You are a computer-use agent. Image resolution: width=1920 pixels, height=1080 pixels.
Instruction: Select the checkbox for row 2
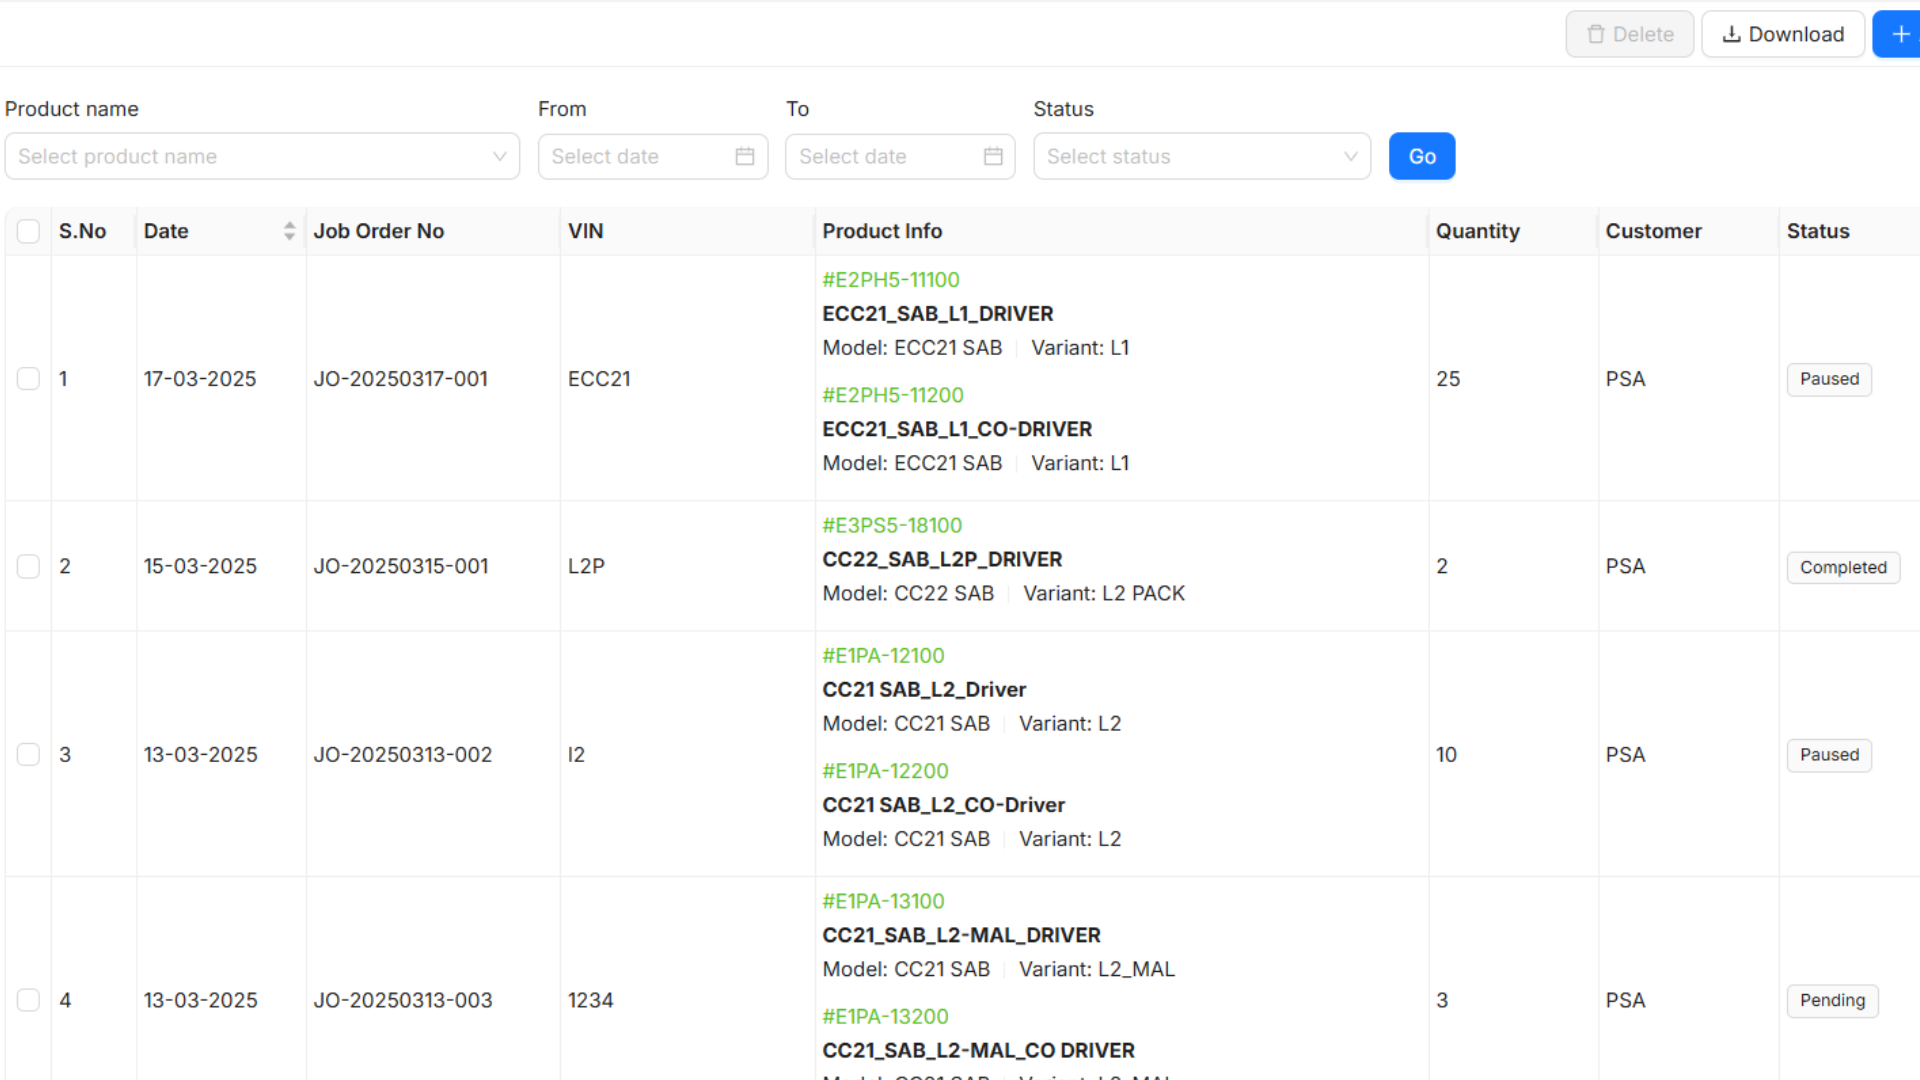[28, 566]
